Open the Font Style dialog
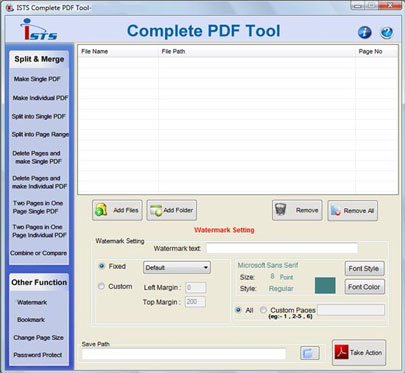Screen dimensions: 405x373 364,268
